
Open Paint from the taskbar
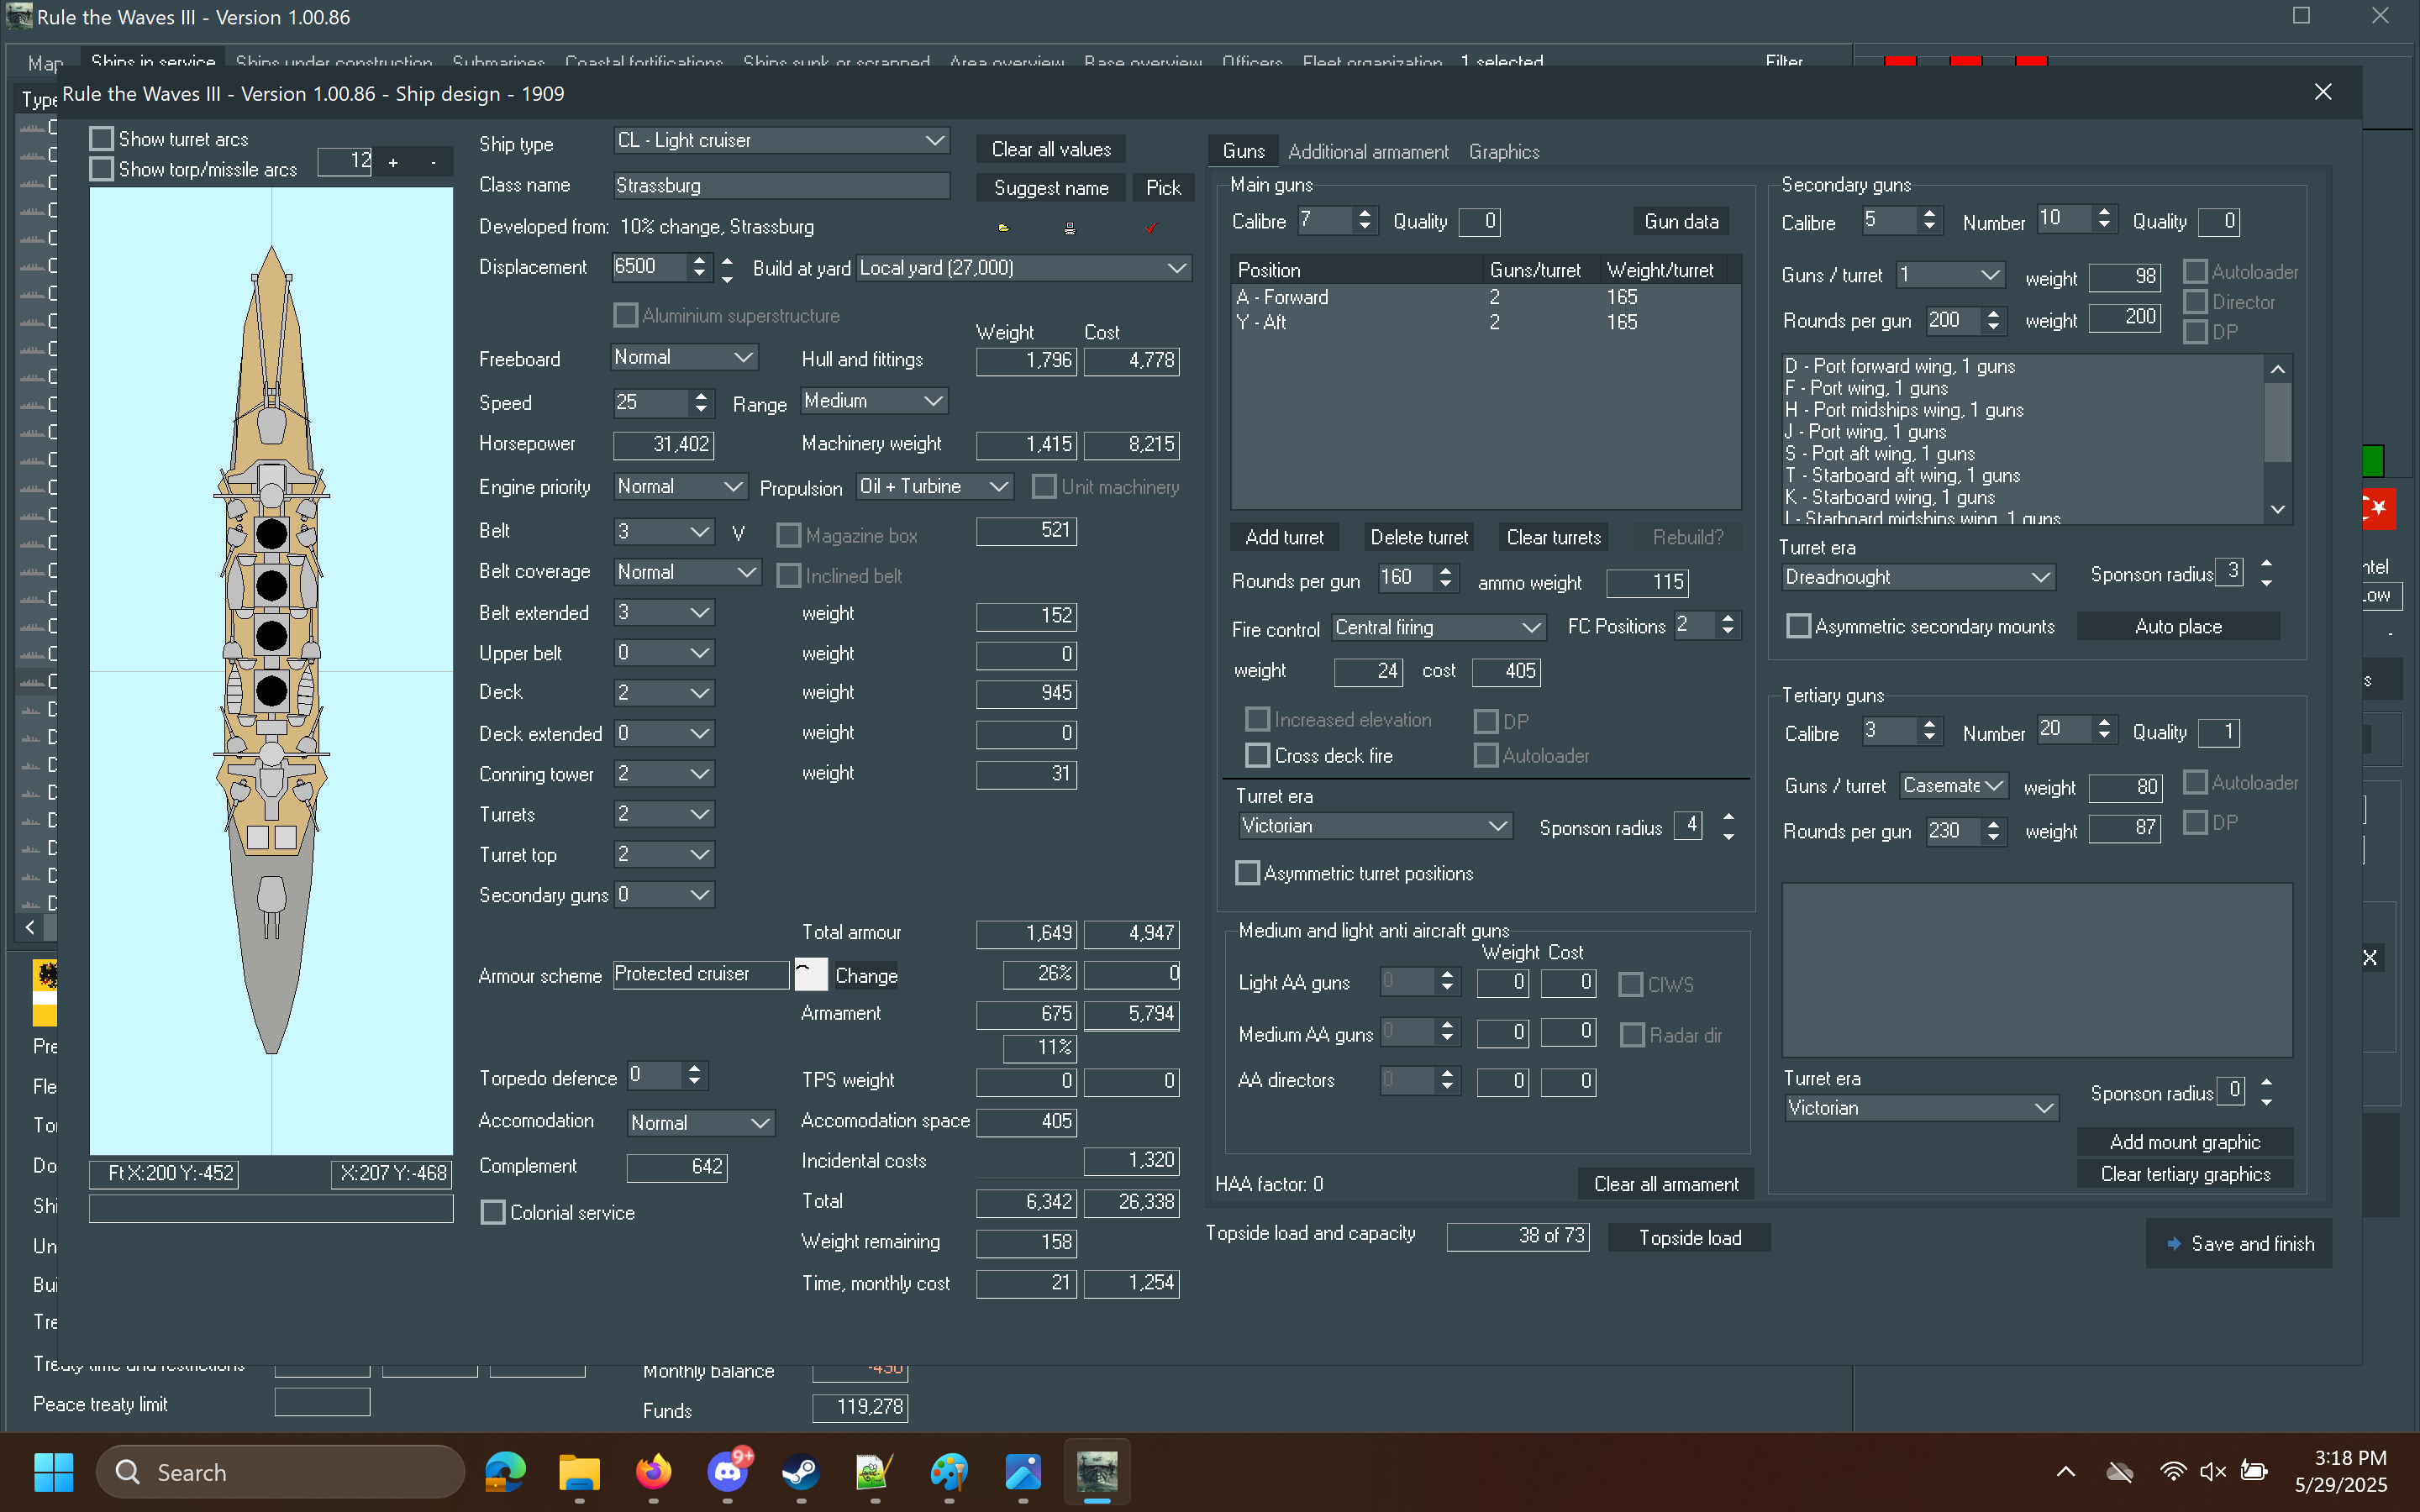tap(949, 1471)
